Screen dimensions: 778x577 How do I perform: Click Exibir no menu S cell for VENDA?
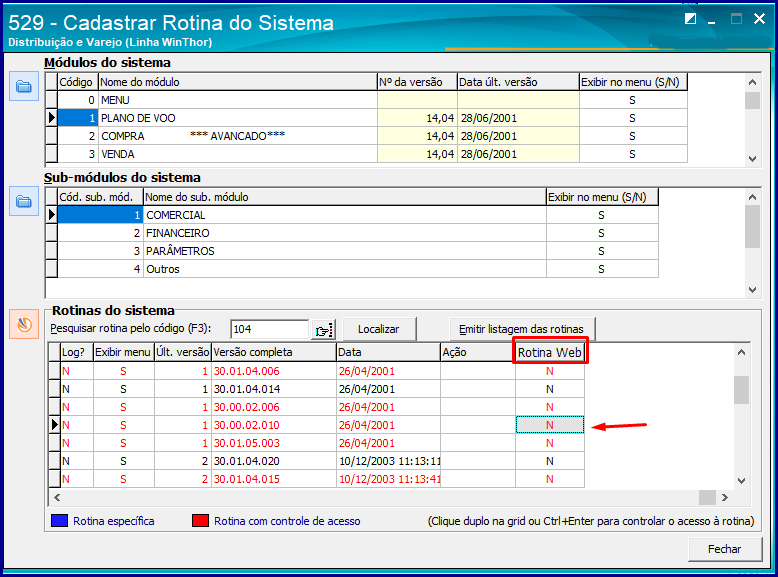pyautogui.click(x=633, y=154)
